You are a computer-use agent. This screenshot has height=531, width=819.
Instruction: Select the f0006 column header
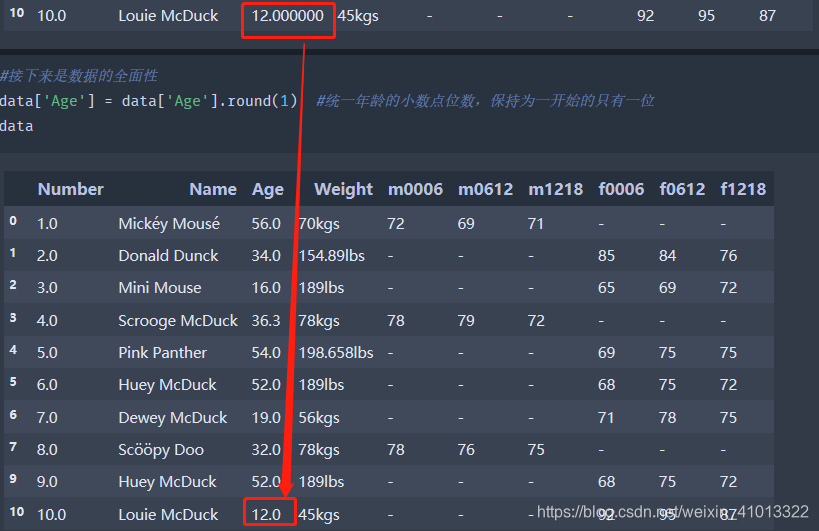[x=622, y=189]
